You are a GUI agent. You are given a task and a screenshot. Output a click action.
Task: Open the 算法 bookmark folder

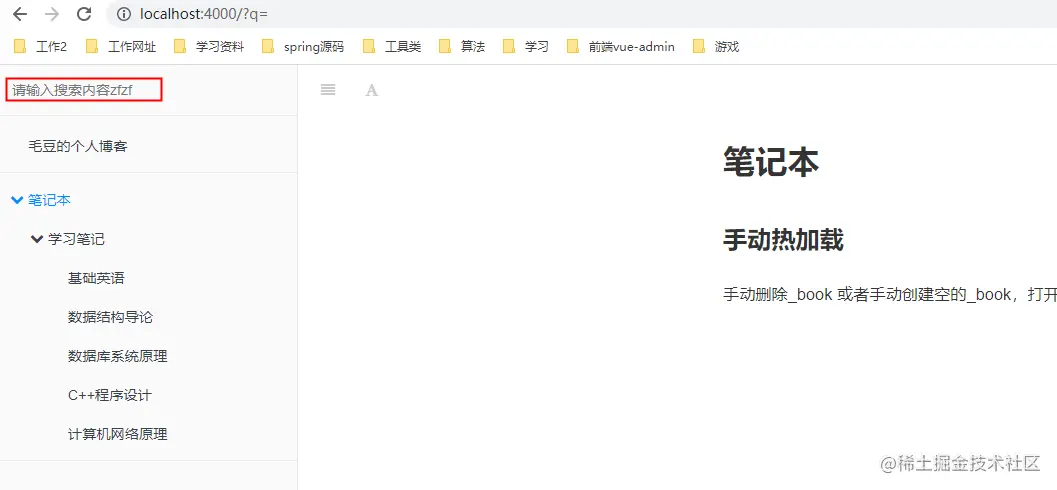coord(462,47)
